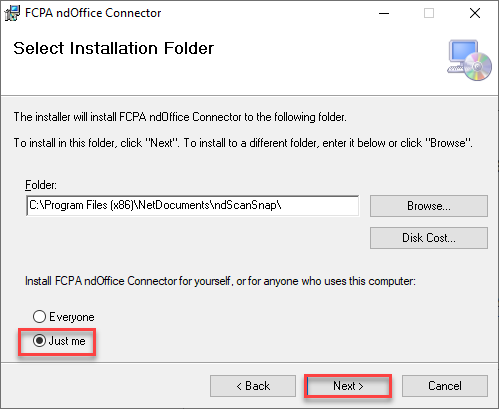Click the 'To install in this folder' instruction text

[243, 143]
